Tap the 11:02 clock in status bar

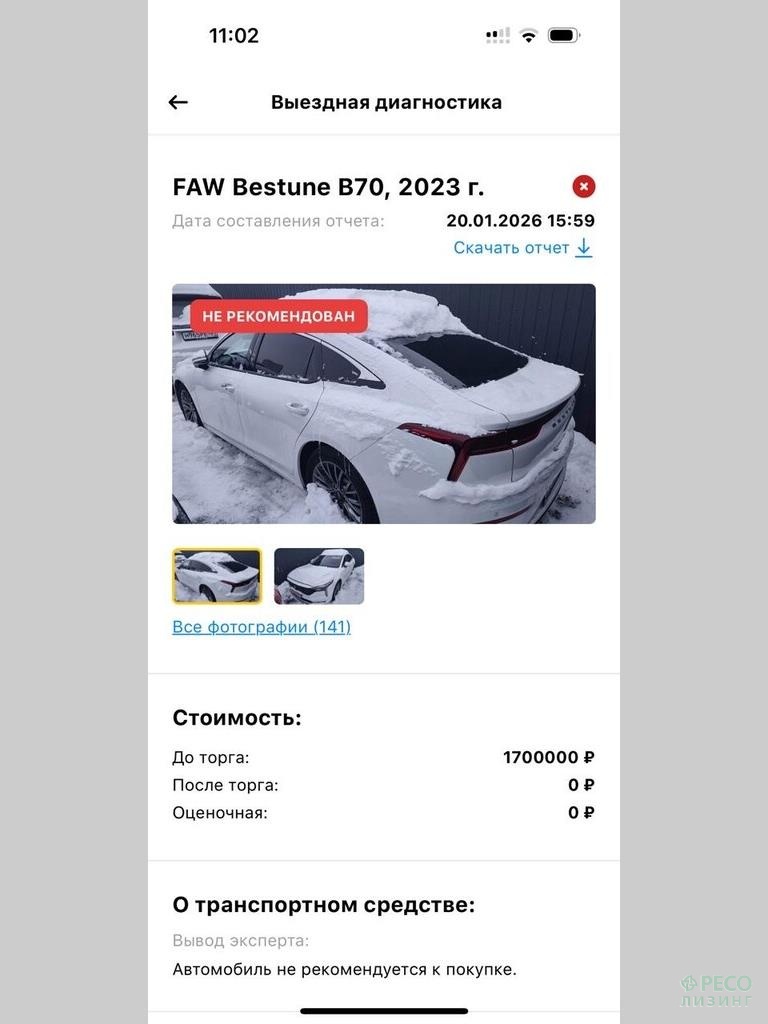234,35
